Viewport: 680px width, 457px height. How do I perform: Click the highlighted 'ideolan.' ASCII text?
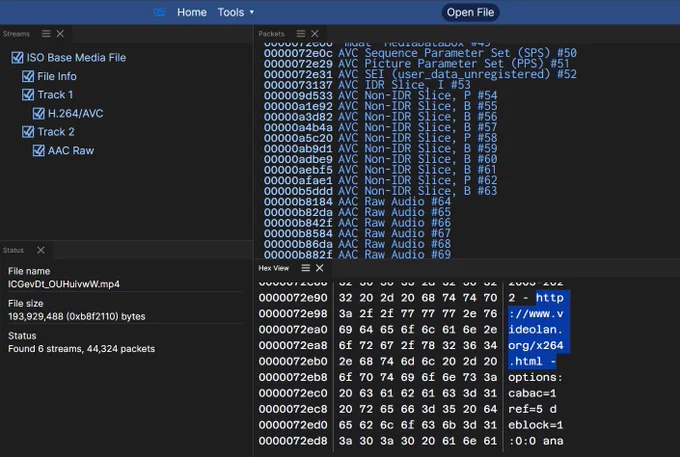536,330
